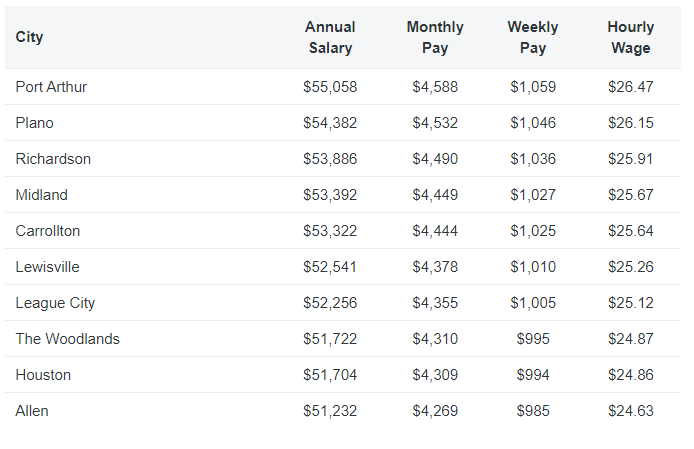Select the Monthly Pay column header
The width and height of the screenshot is (694, 449).
pos(435,37)
